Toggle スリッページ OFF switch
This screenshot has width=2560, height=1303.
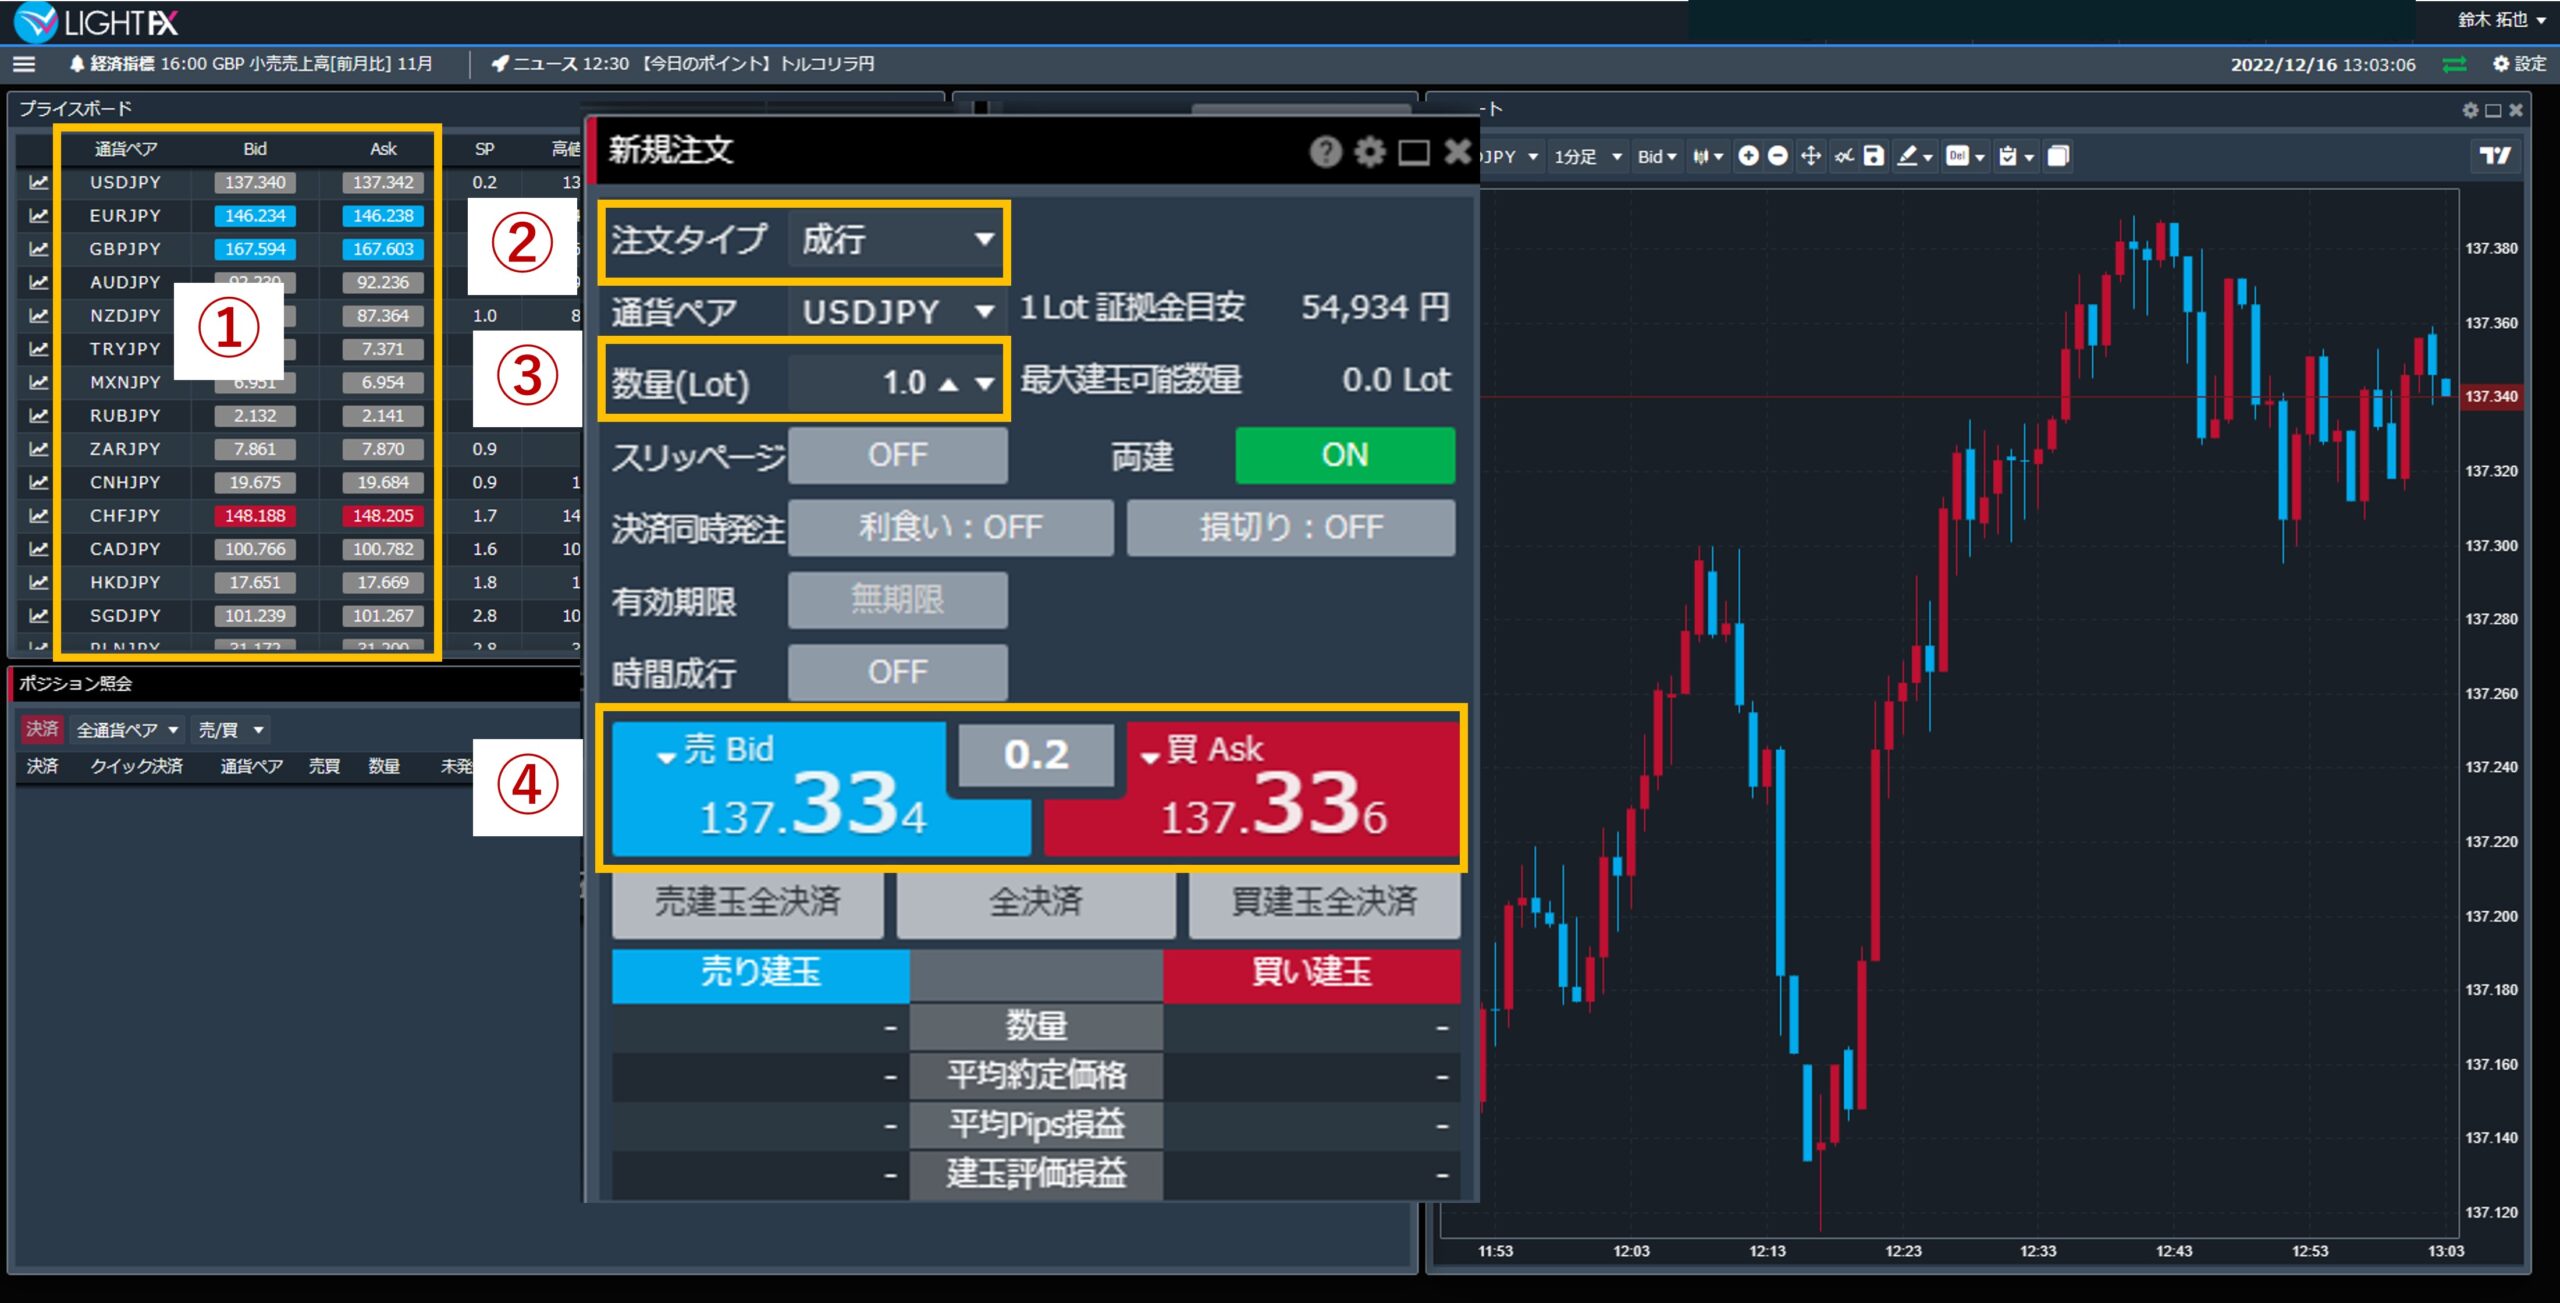pyautogui.click(x=897, y=455)
